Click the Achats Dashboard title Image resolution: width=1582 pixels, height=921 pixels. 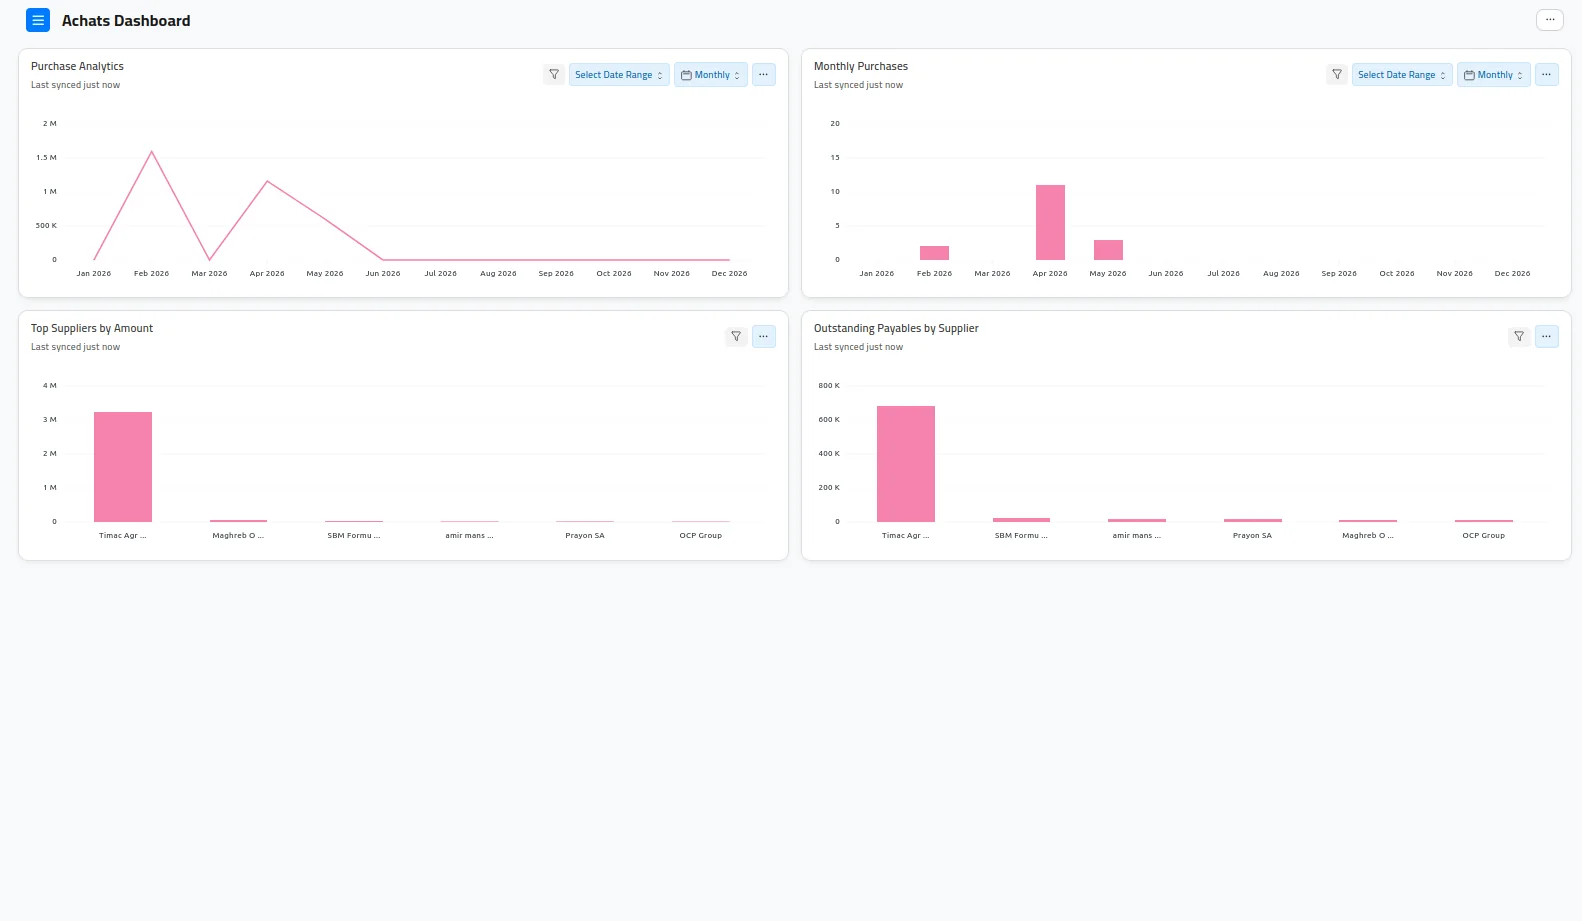point(126,21)
